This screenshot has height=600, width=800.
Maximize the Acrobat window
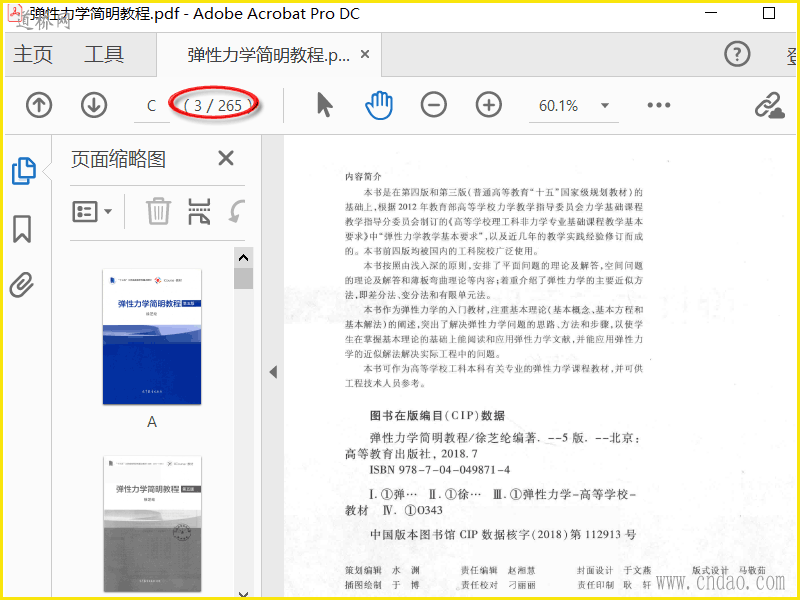pyautogui.click(x=769, y=13)
